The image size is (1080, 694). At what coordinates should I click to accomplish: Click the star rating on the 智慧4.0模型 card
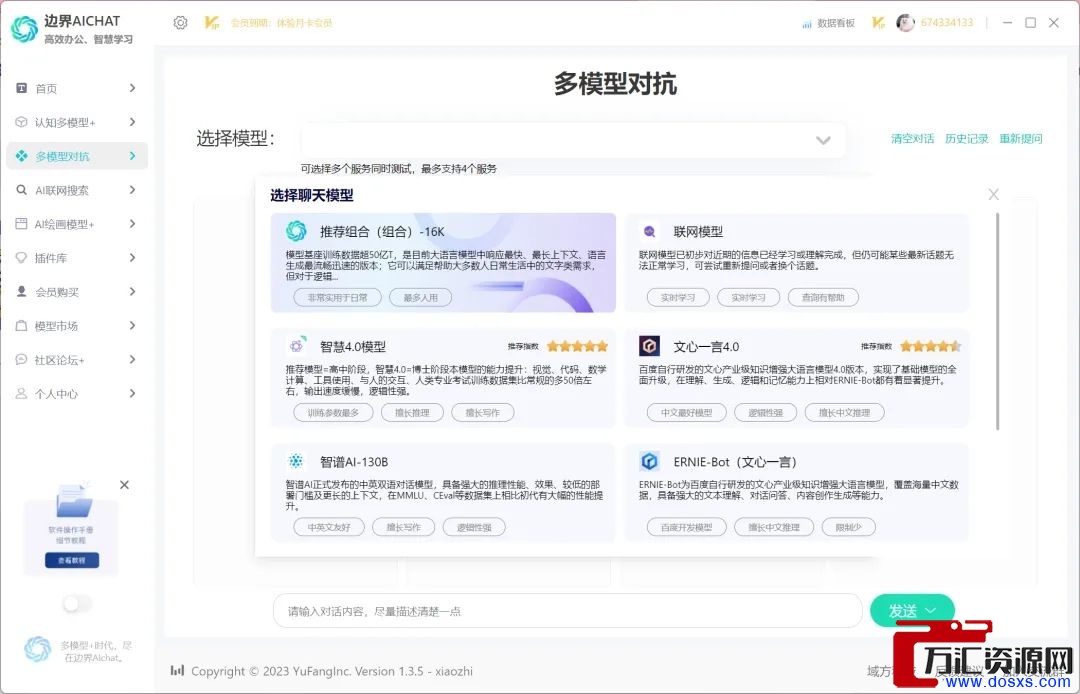pyautogui.click(x=578, y=346)
